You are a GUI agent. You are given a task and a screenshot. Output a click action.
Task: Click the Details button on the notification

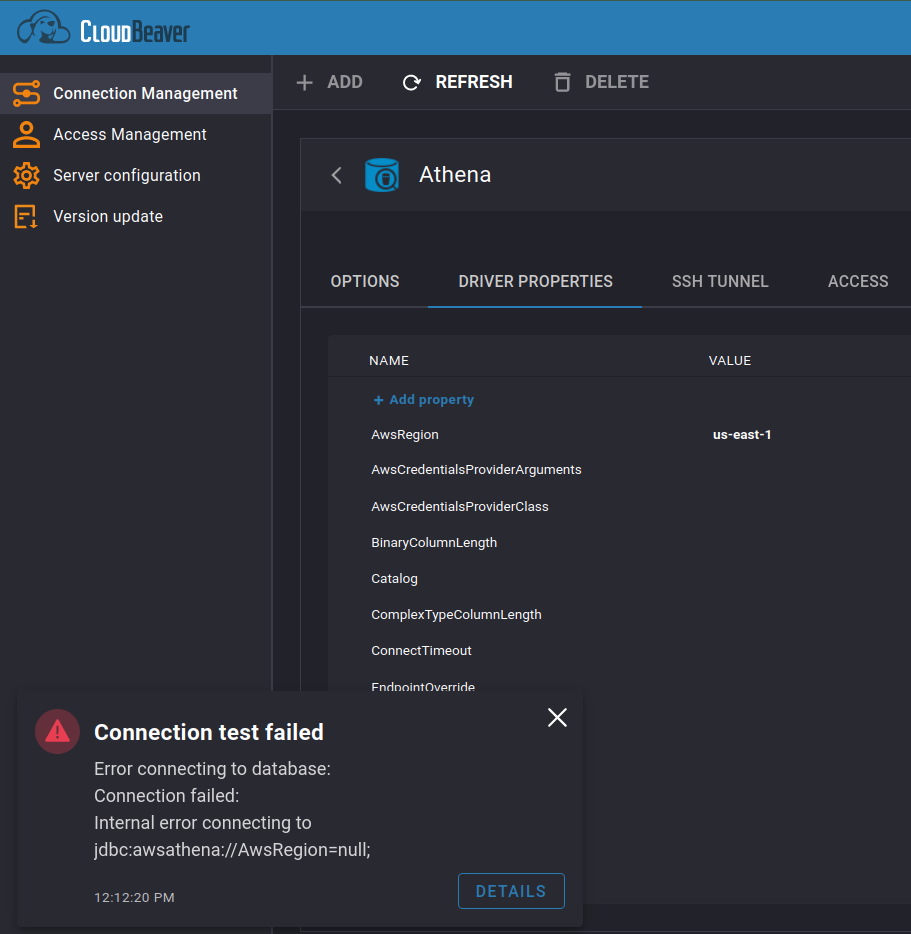pyautogui.click(x=511, y=891)
